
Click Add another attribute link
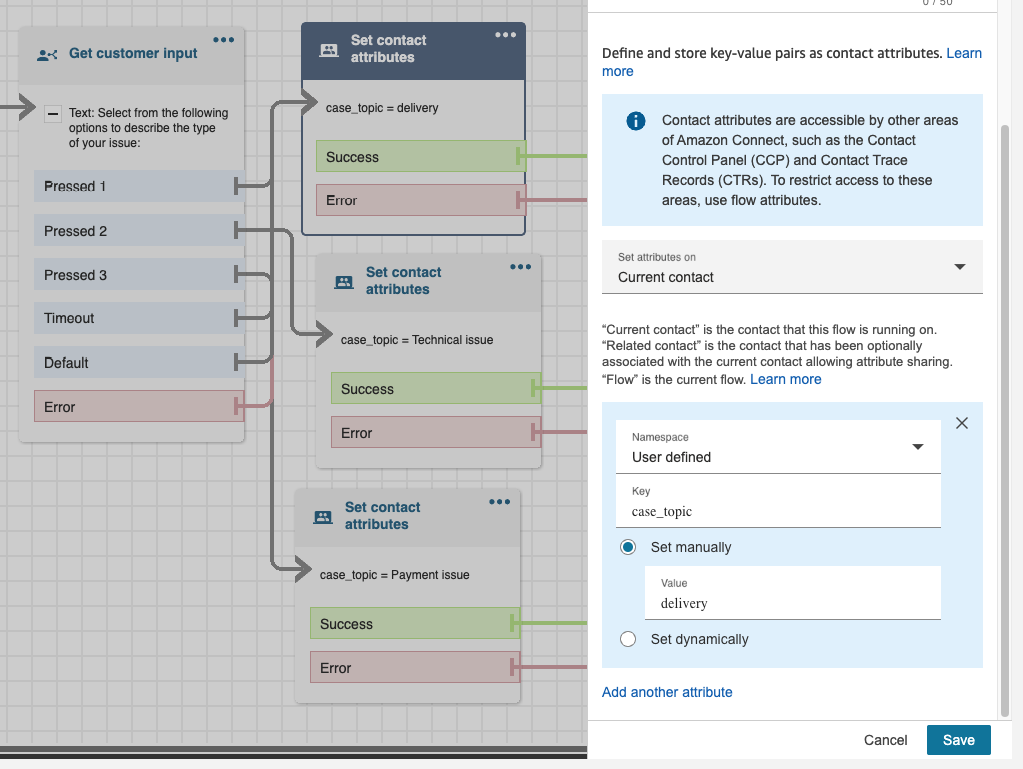tap(667, 692)
